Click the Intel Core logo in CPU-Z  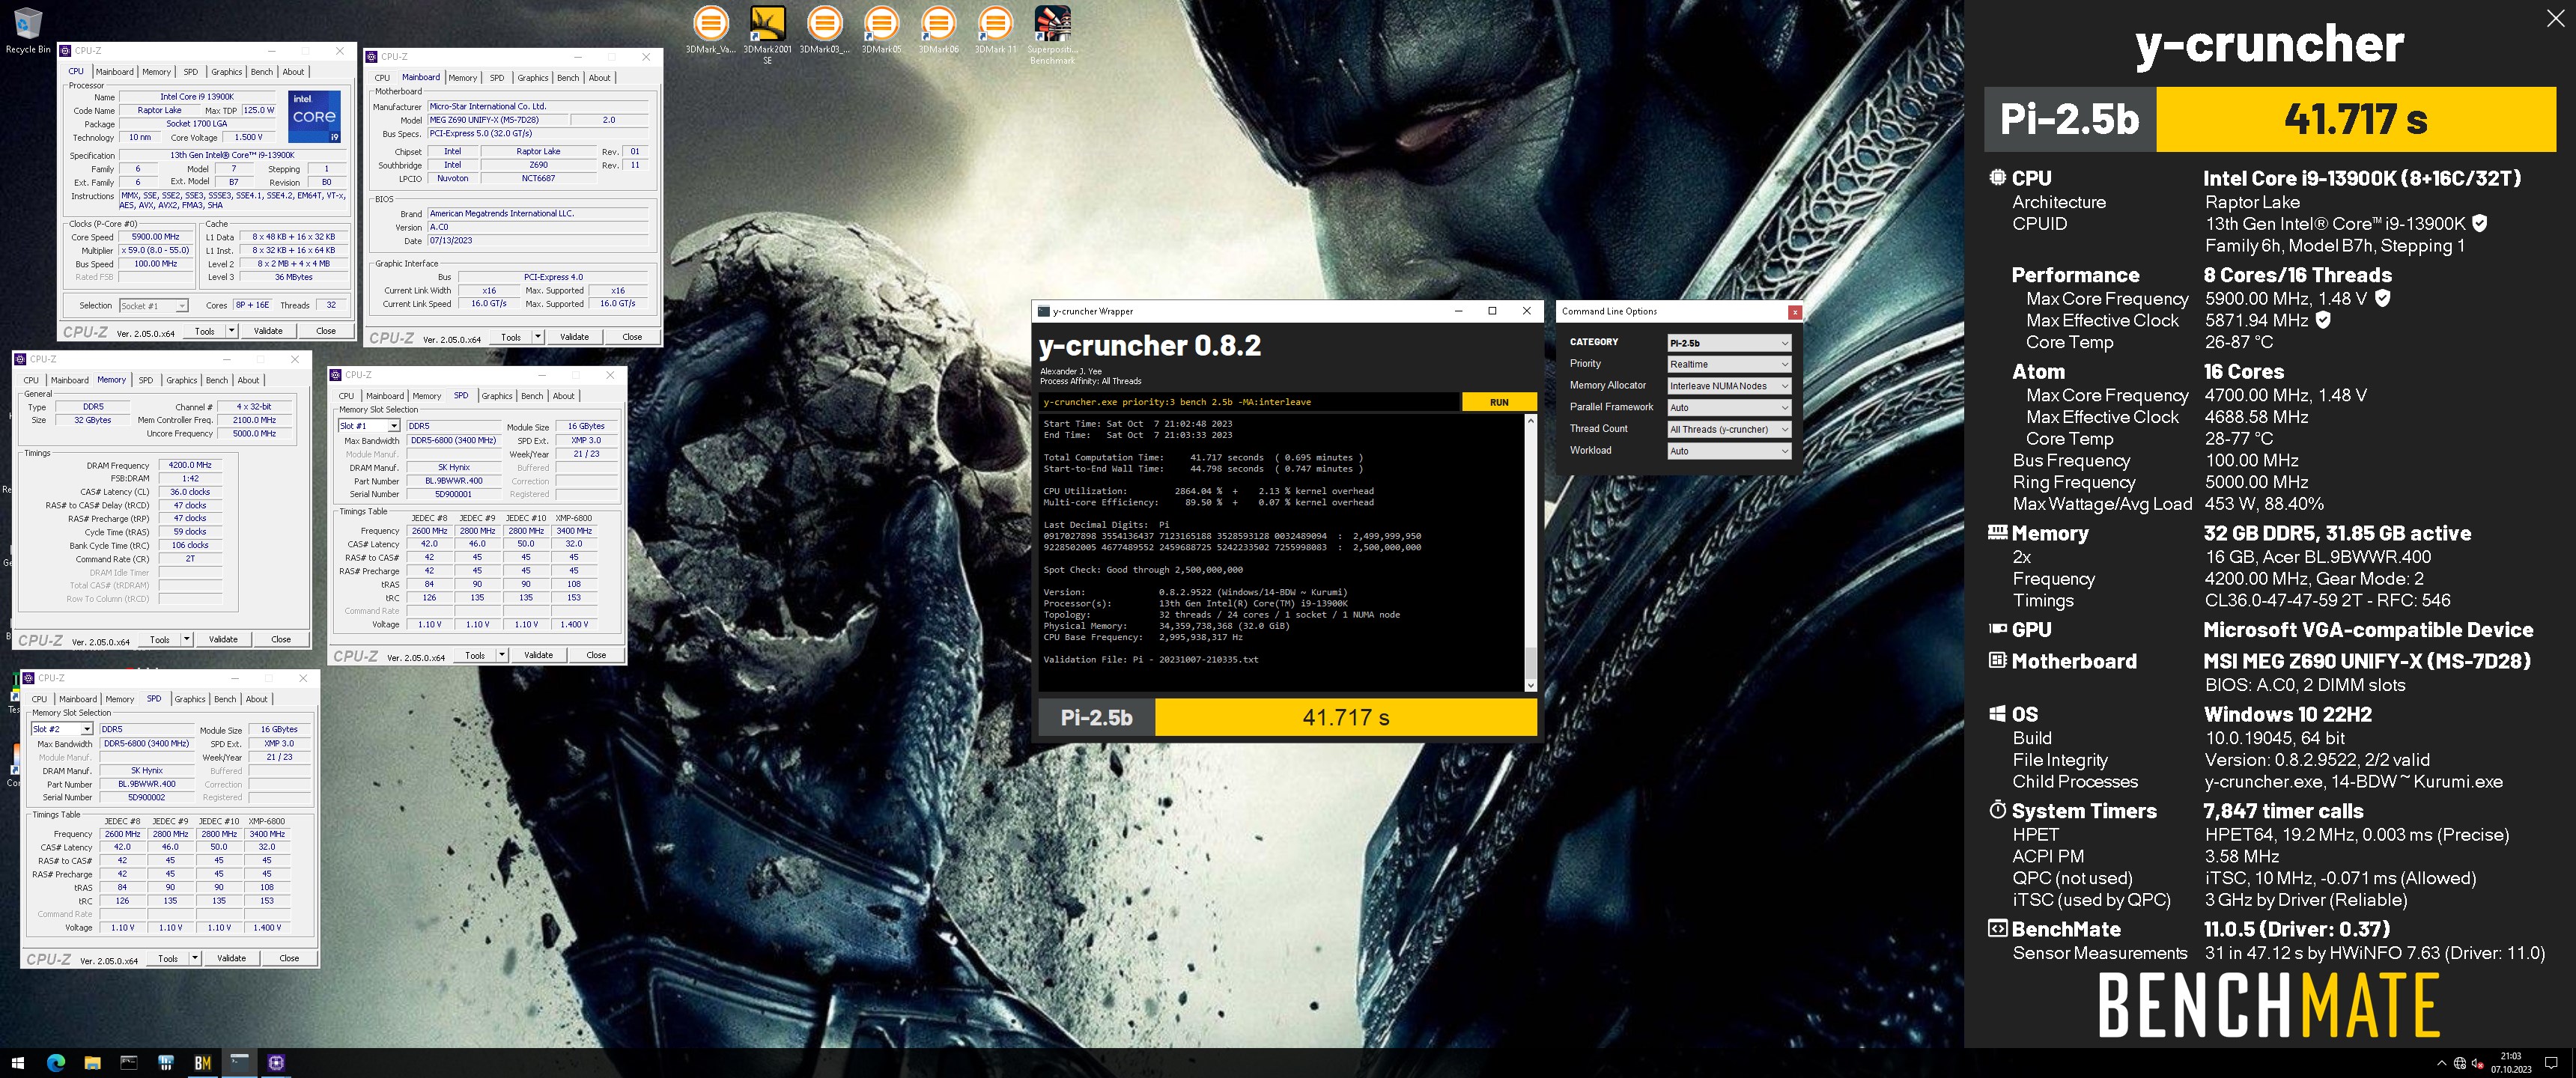click(314, 117)
